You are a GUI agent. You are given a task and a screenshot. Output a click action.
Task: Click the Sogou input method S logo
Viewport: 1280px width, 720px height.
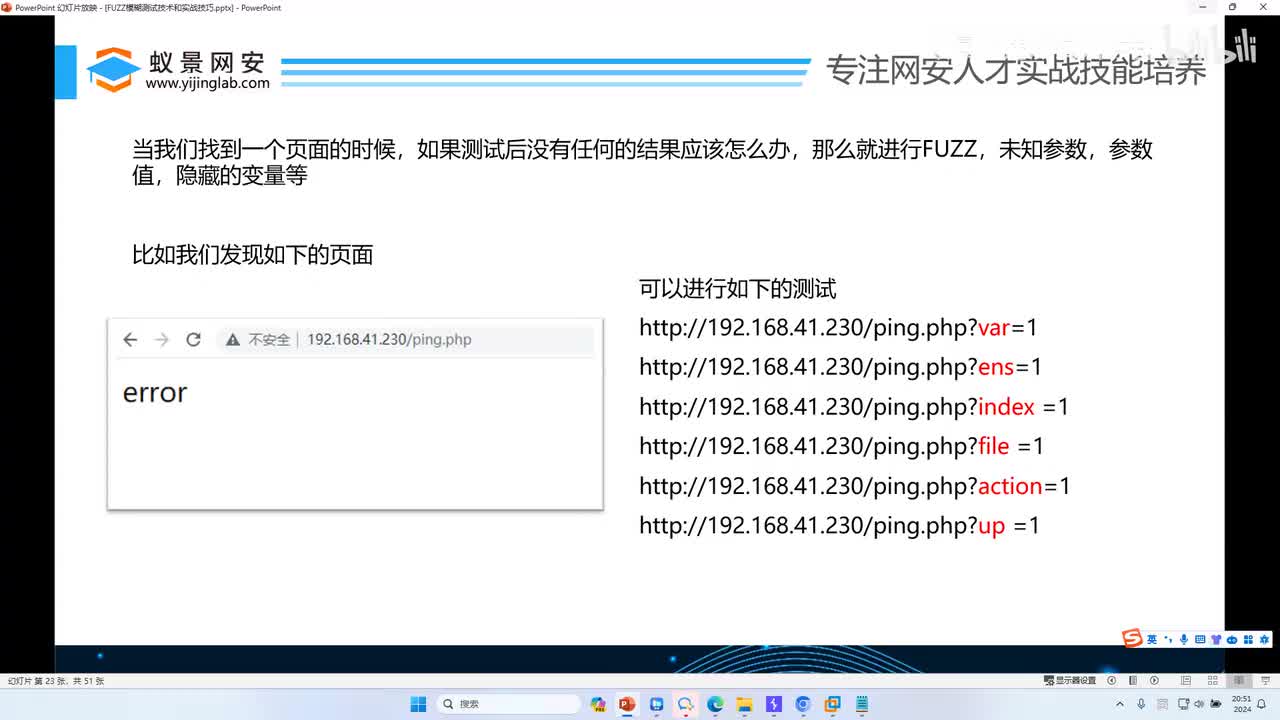tap(1132, 638)
